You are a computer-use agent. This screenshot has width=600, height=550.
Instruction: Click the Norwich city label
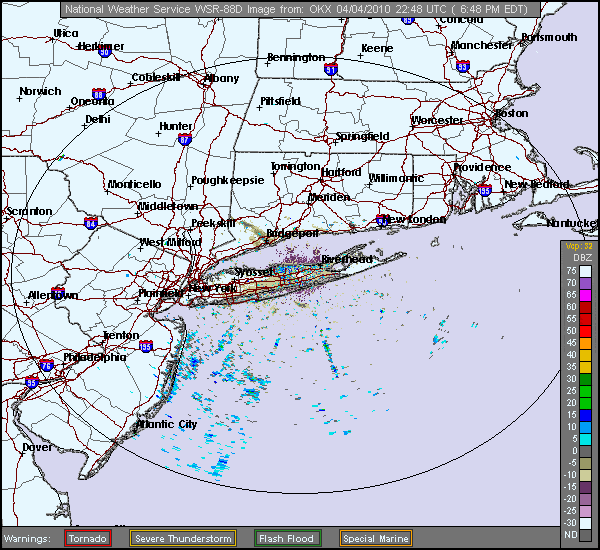click(40, 91)
